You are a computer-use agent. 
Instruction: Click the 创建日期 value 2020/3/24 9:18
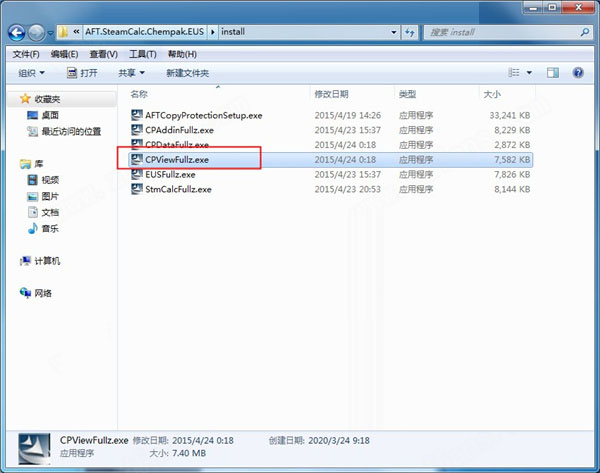(339, 441)
